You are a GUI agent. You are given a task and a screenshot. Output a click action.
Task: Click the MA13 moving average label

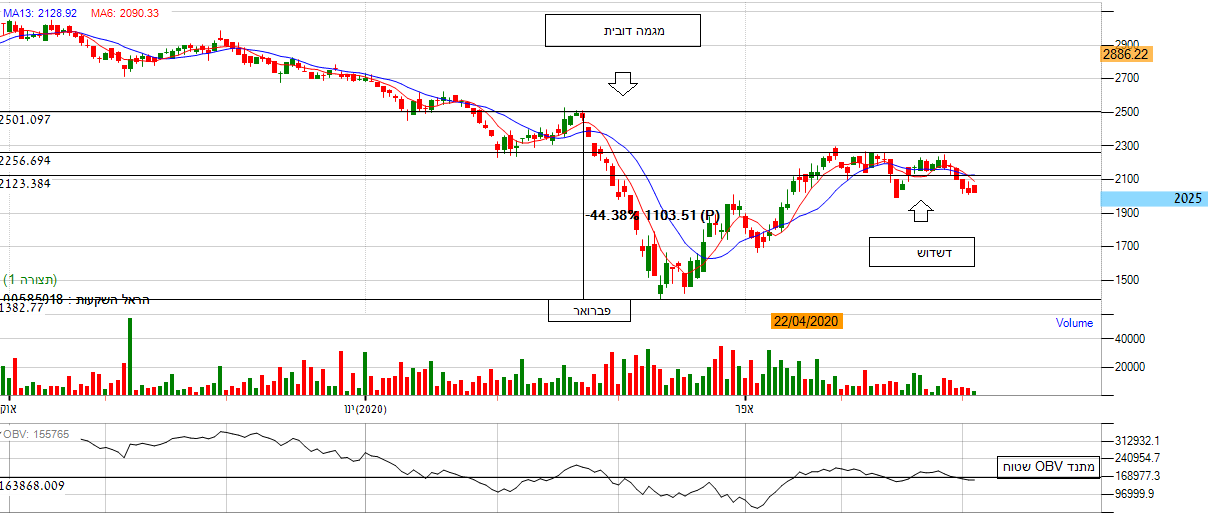(x=40, y=13)
